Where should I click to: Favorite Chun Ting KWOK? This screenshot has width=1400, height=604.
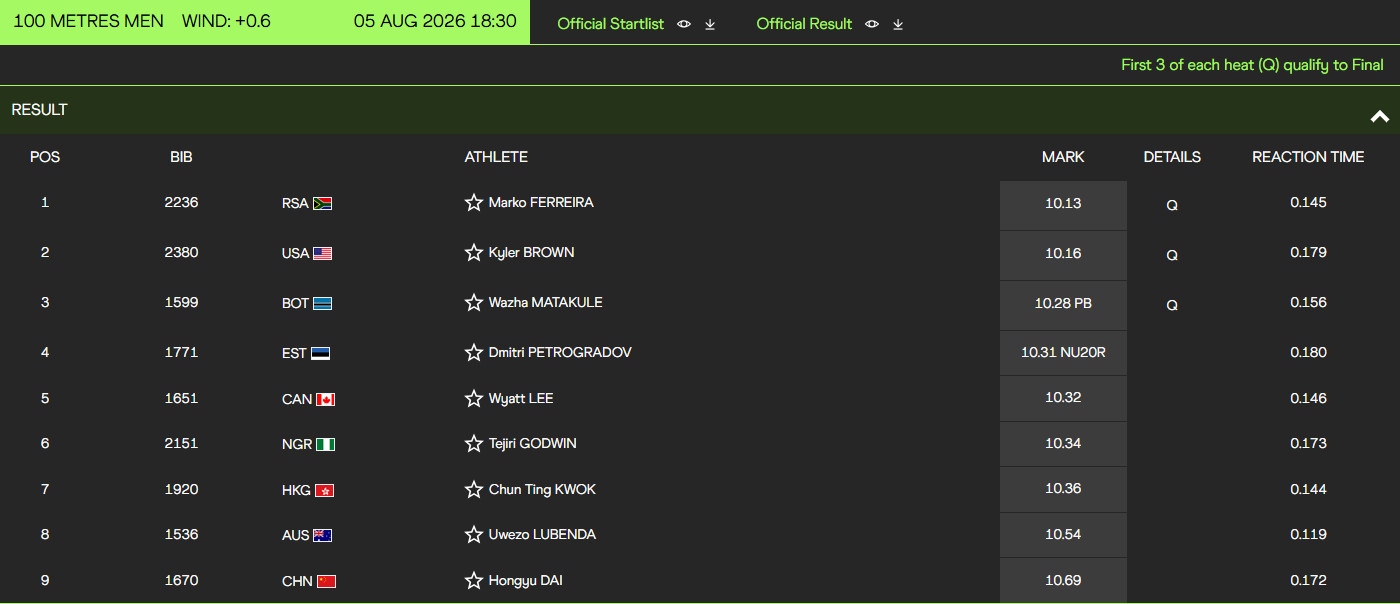tap(474, 490)
